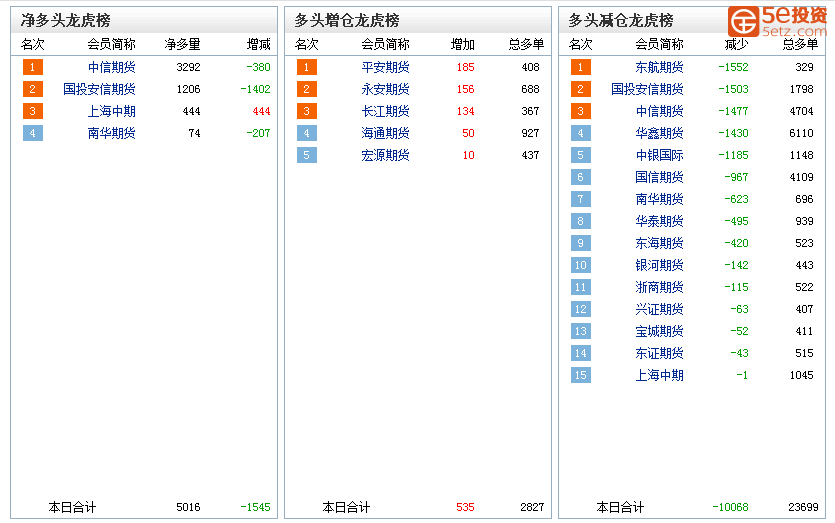Click the 5e投资 logo
The image size is (835, 523).
[777, 21]
